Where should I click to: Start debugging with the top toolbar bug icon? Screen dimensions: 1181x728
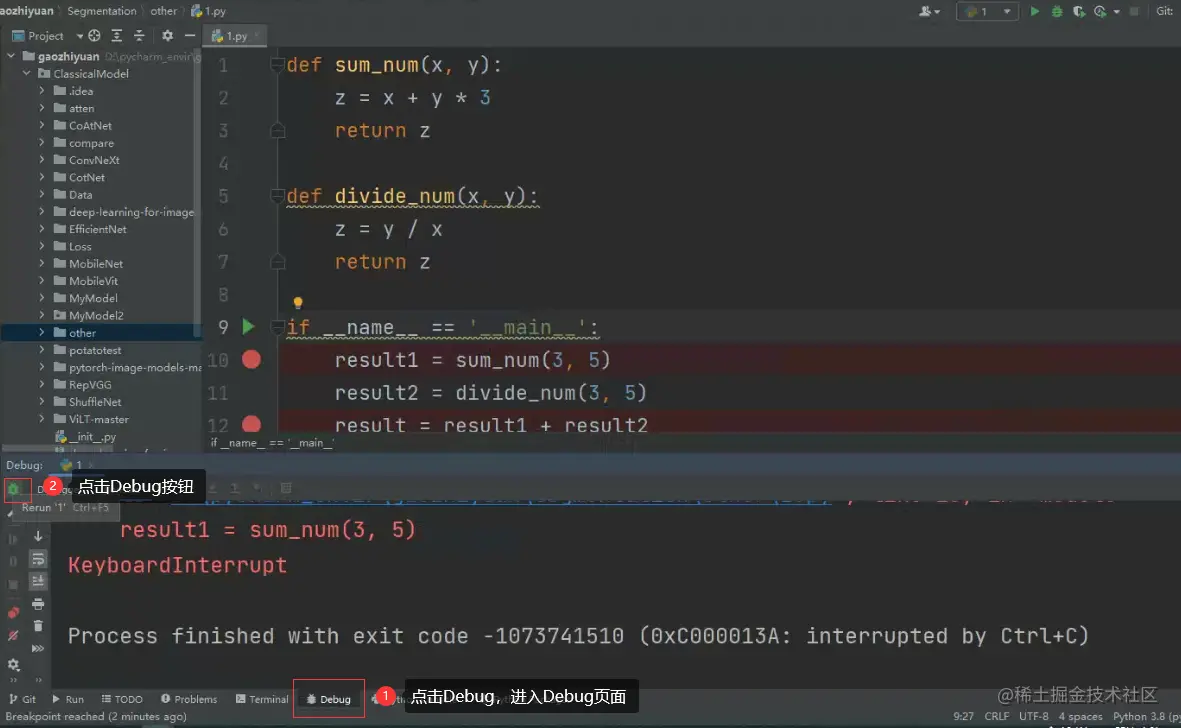pos(1057,11)
